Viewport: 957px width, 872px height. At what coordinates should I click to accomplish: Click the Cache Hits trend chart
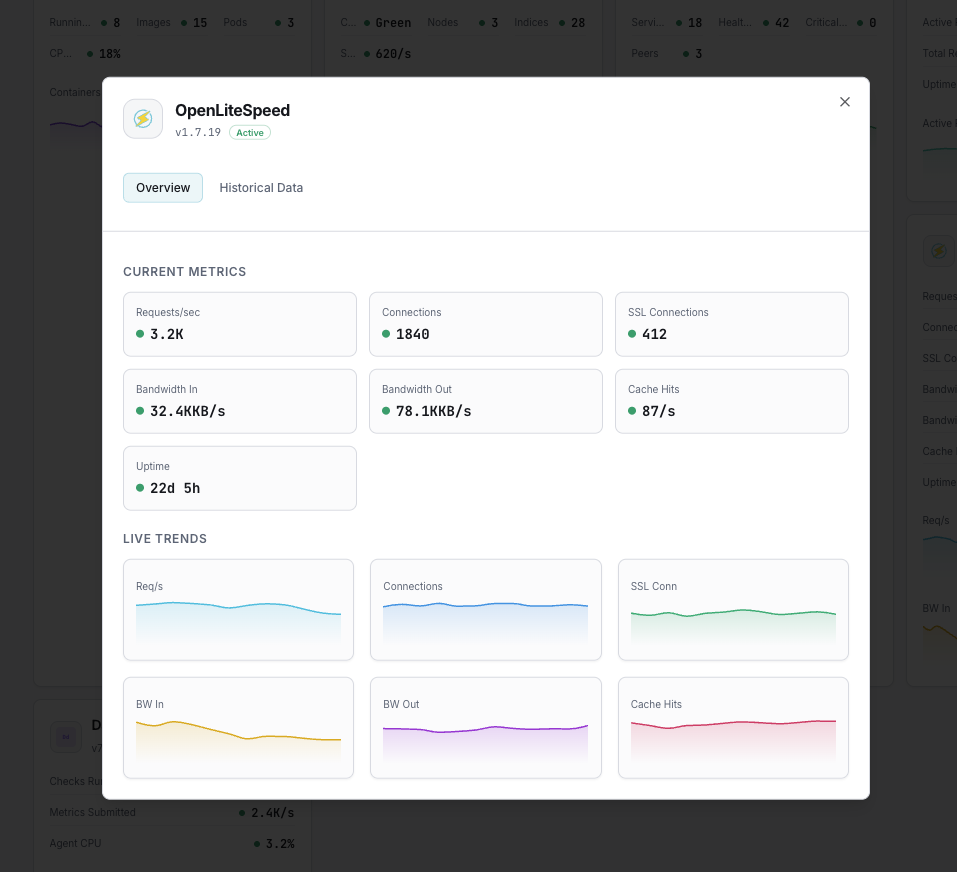tap(733, 727)
